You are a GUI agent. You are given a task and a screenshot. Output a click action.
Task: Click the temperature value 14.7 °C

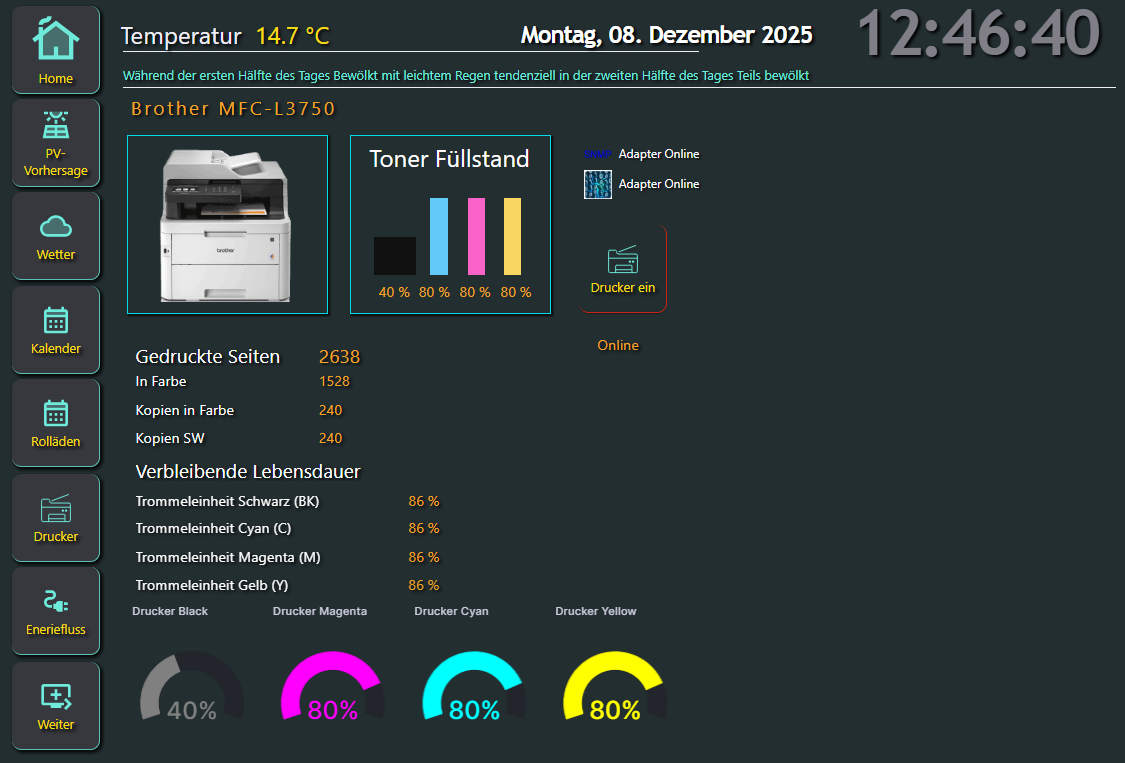pyautogui.click(x=293, y=36)
